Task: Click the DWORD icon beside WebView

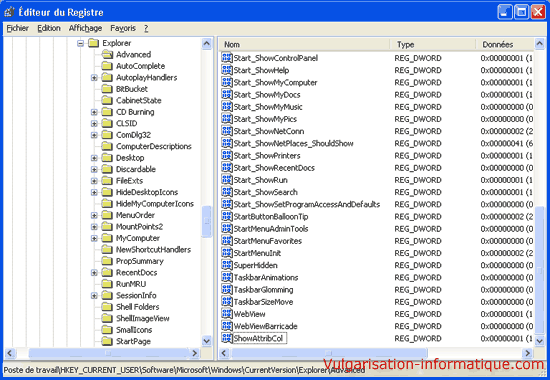Action: 227,314
